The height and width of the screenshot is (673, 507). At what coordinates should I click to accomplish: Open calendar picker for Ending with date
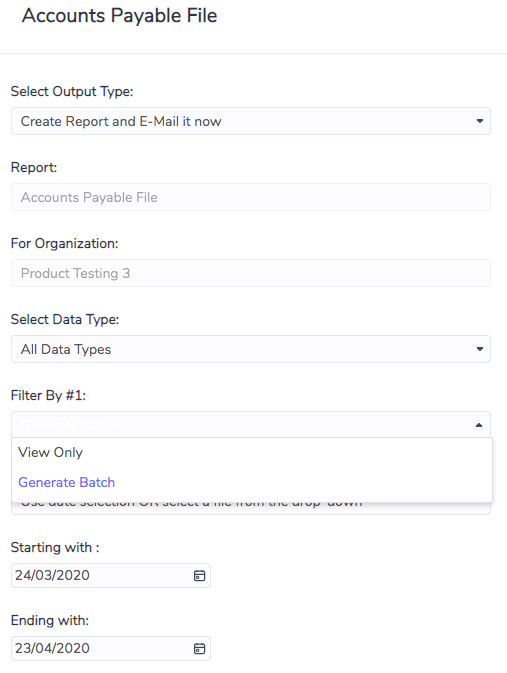(199, 649)
